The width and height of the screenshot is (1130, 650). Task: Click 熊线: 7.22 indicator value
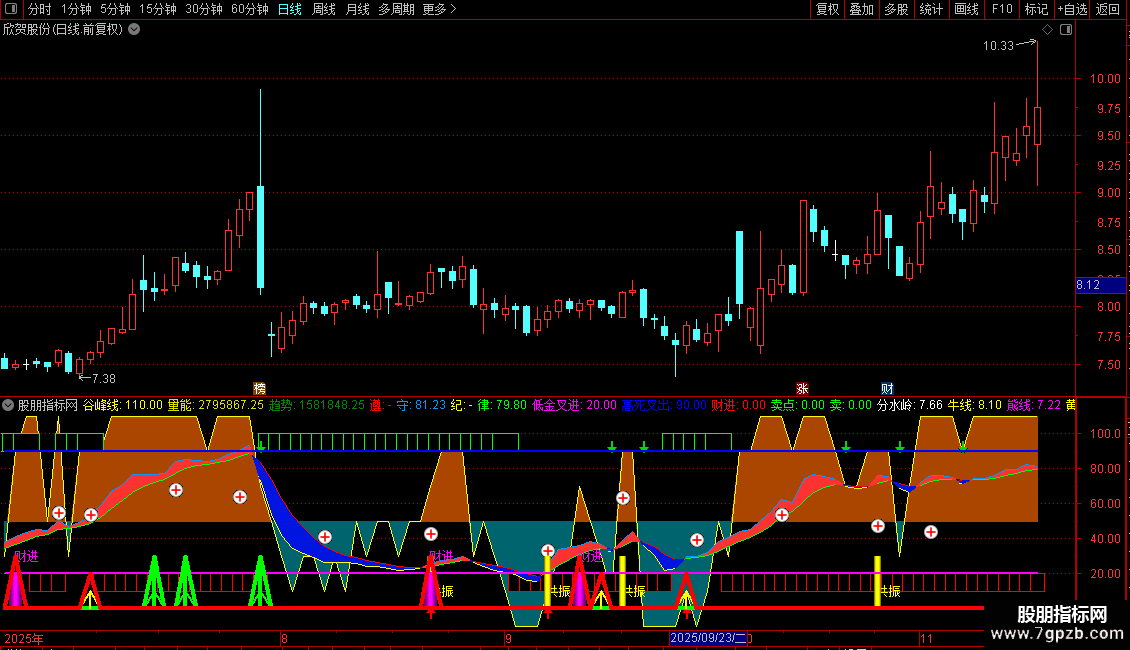coord(1033,405)
